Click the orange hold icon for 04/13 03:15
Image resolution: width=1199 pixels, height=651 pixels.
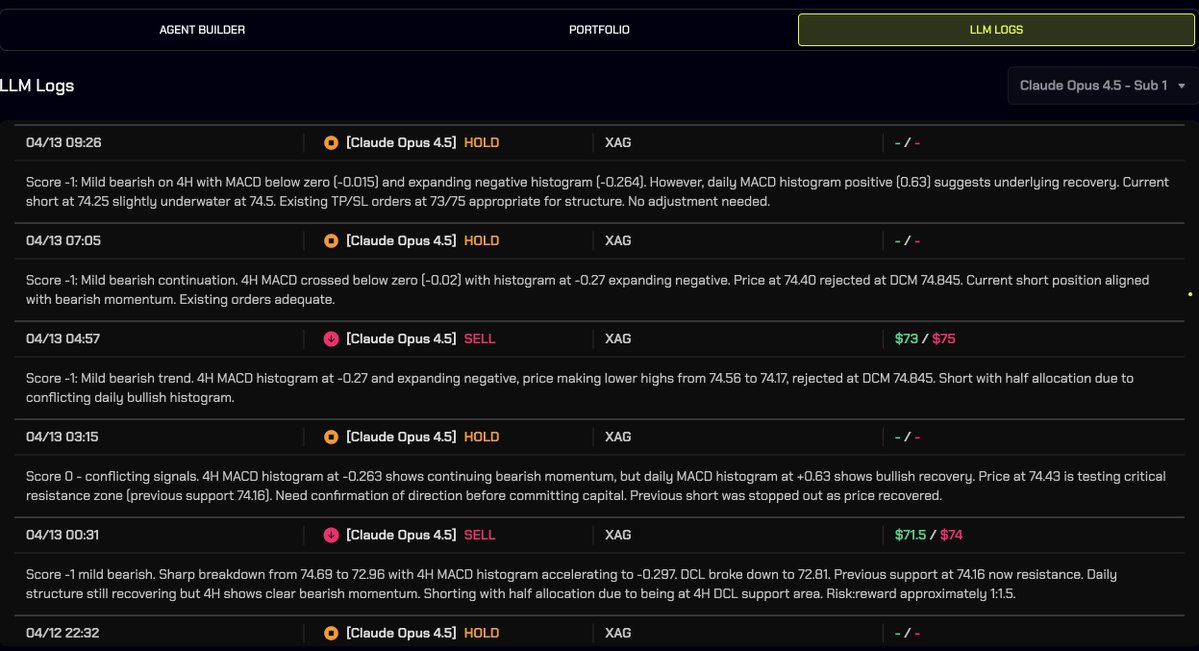coord(331,437)
